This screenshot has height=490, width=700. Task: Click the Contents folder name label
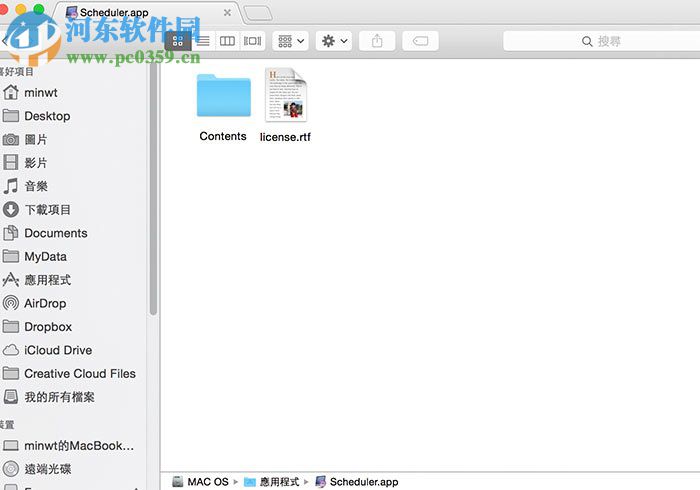click(223, 136)
